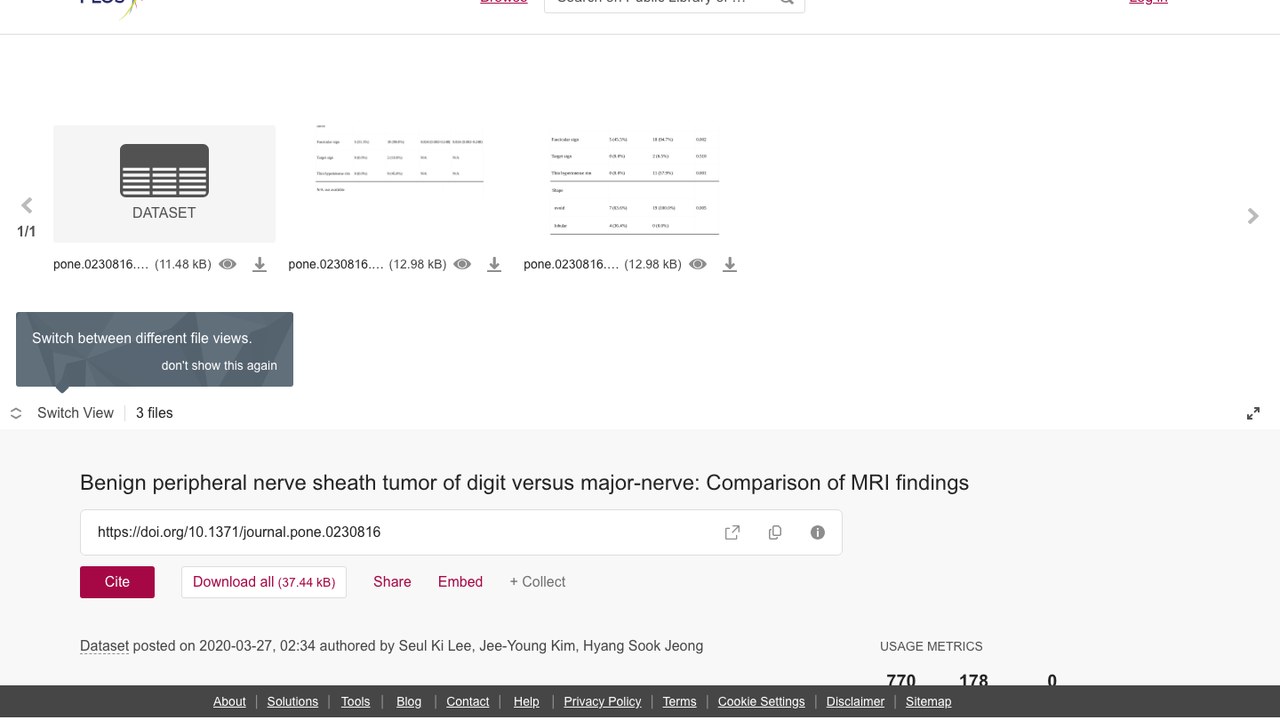This screenshot has width=1280, height=720.
Task: Click the Dataset type label
Action: coord(104,646)
